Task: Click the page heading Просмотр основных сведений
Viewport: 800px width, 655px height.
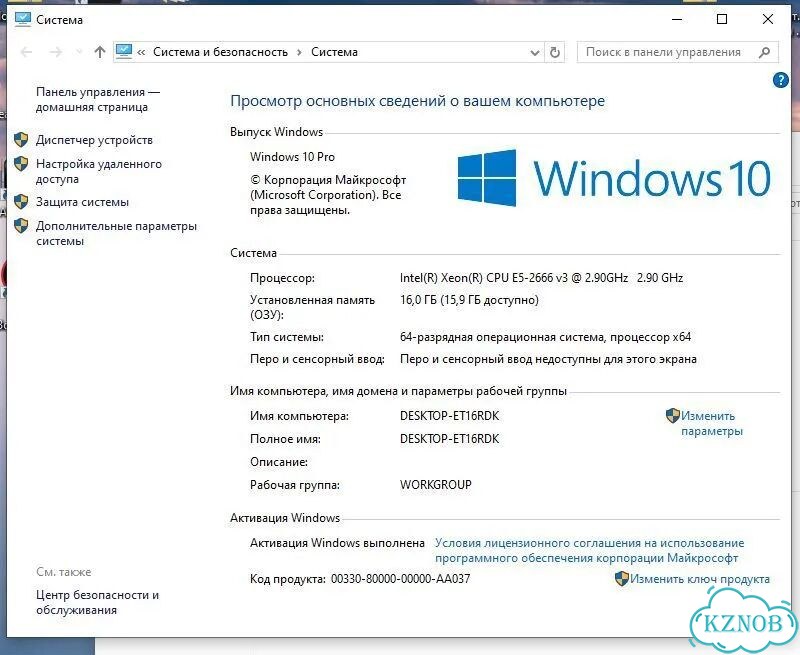Action: click(x=417, y=101)
